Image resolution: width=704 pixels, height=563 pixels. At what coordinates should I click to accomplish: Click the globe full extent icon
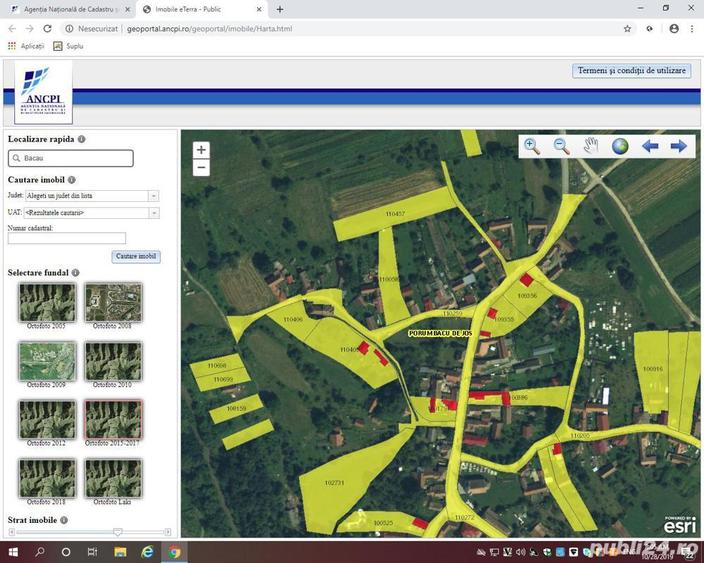[x=620, y=146]
